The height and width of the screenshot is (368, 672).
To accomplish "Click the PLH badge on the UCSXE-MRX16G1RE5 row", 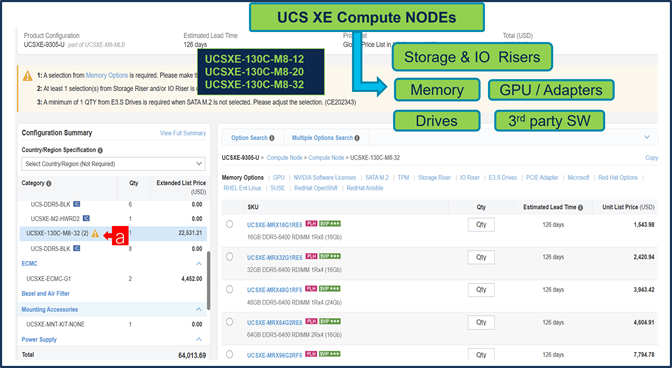I will click(311, 224).
